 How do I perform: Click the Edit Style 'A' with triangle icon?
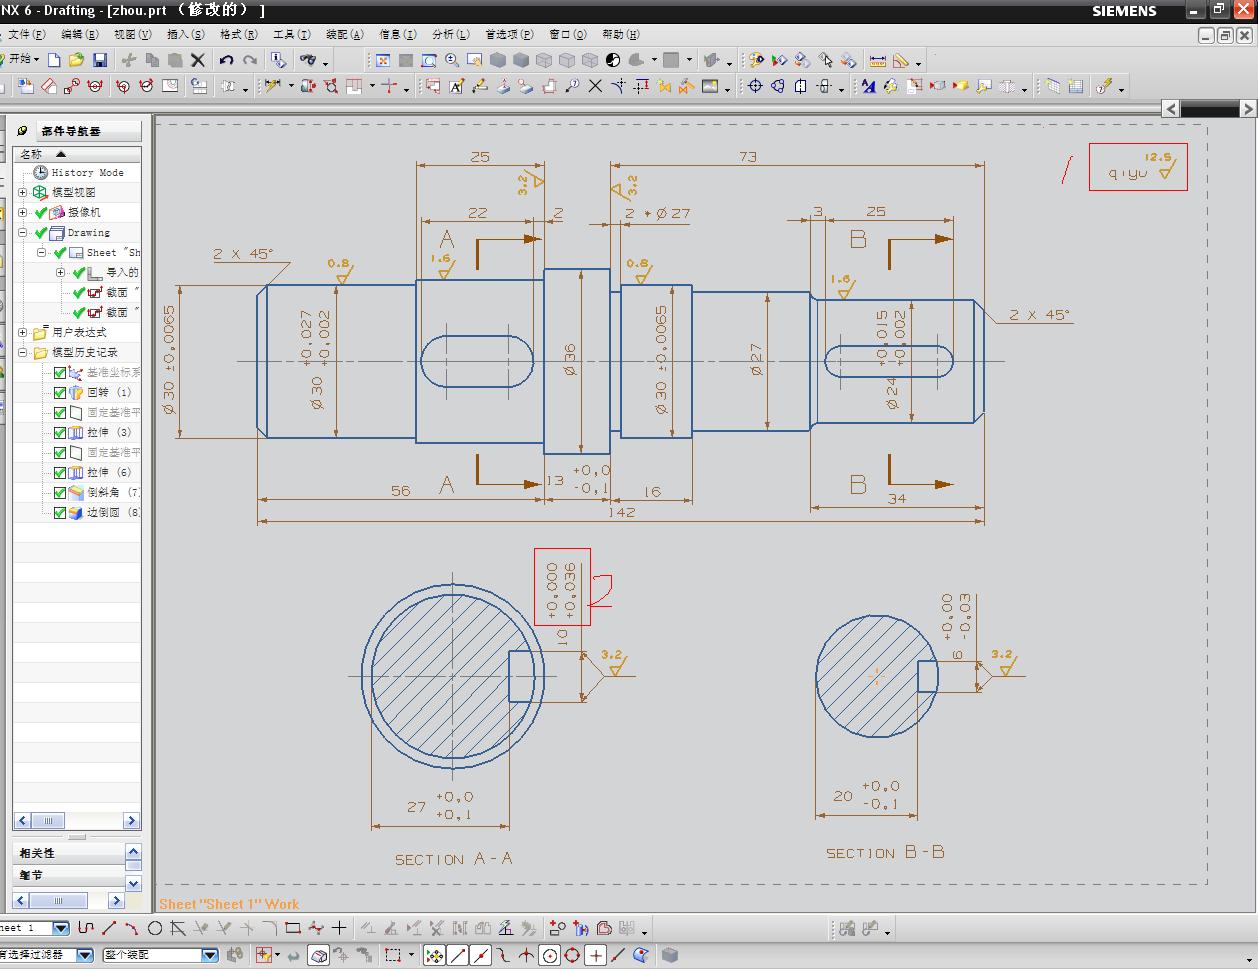pos(868,87)
